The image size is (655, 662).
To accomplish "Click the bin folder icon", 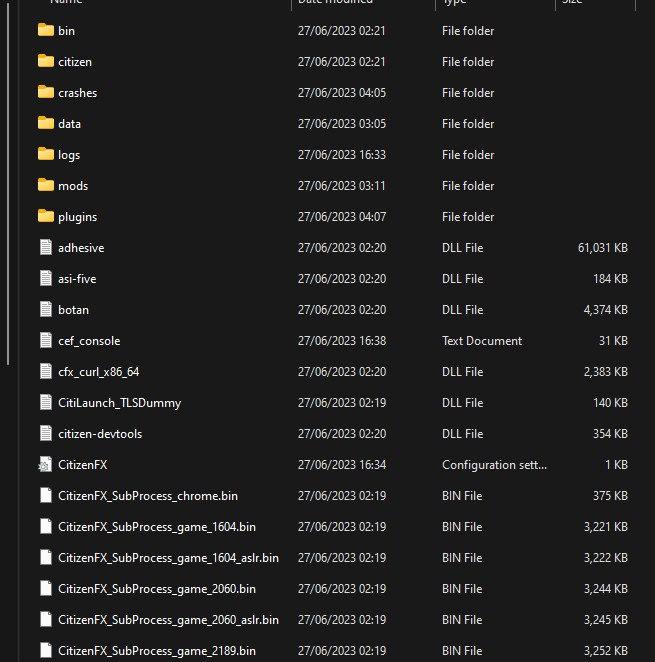I will pos(45,30).
